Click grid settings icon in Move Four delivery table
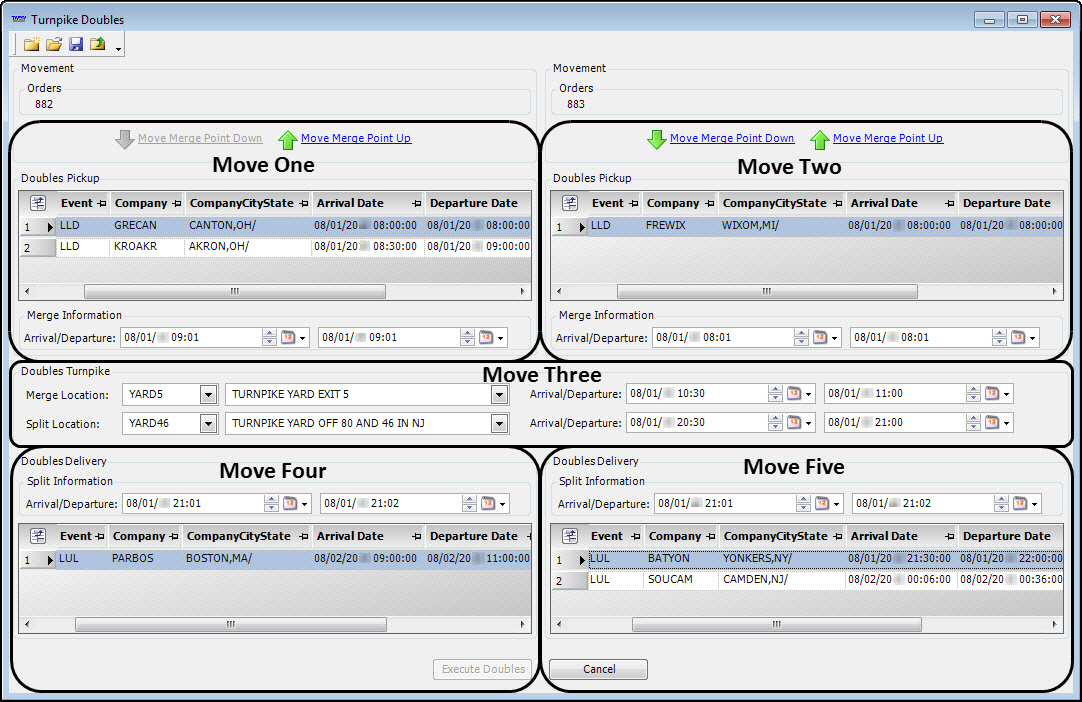Image resolution: width=1082 pixels, height=702 pixels. (x=38, y=536)
